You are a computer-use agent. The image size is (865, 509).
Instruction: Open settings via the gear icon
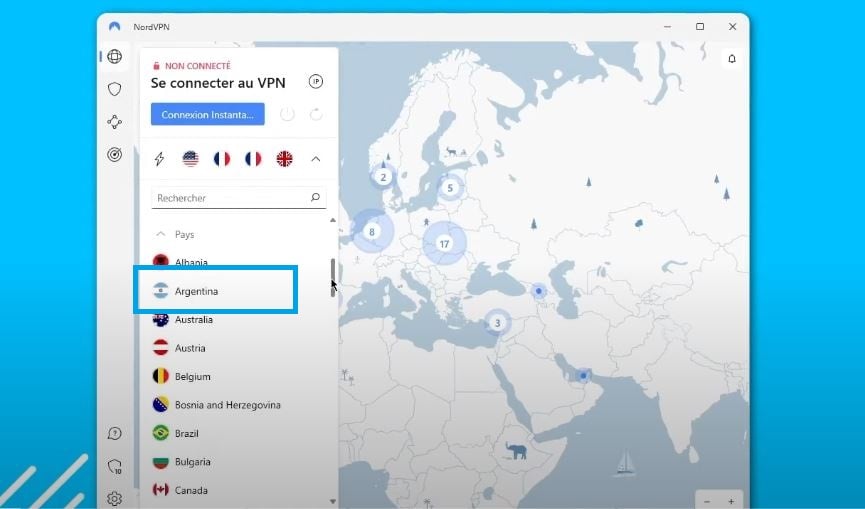114,498
